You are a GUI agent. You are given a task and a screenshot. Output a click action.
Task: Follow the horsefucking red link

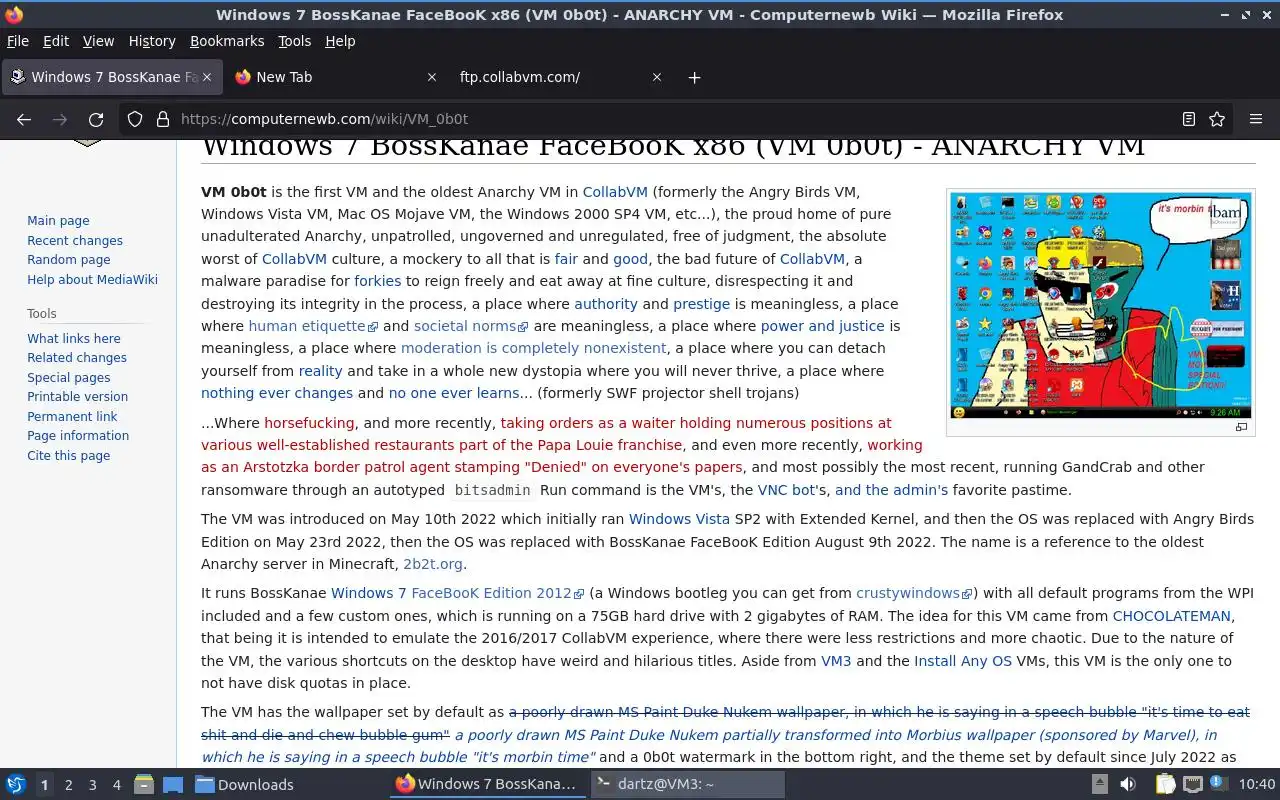(309, 423)
